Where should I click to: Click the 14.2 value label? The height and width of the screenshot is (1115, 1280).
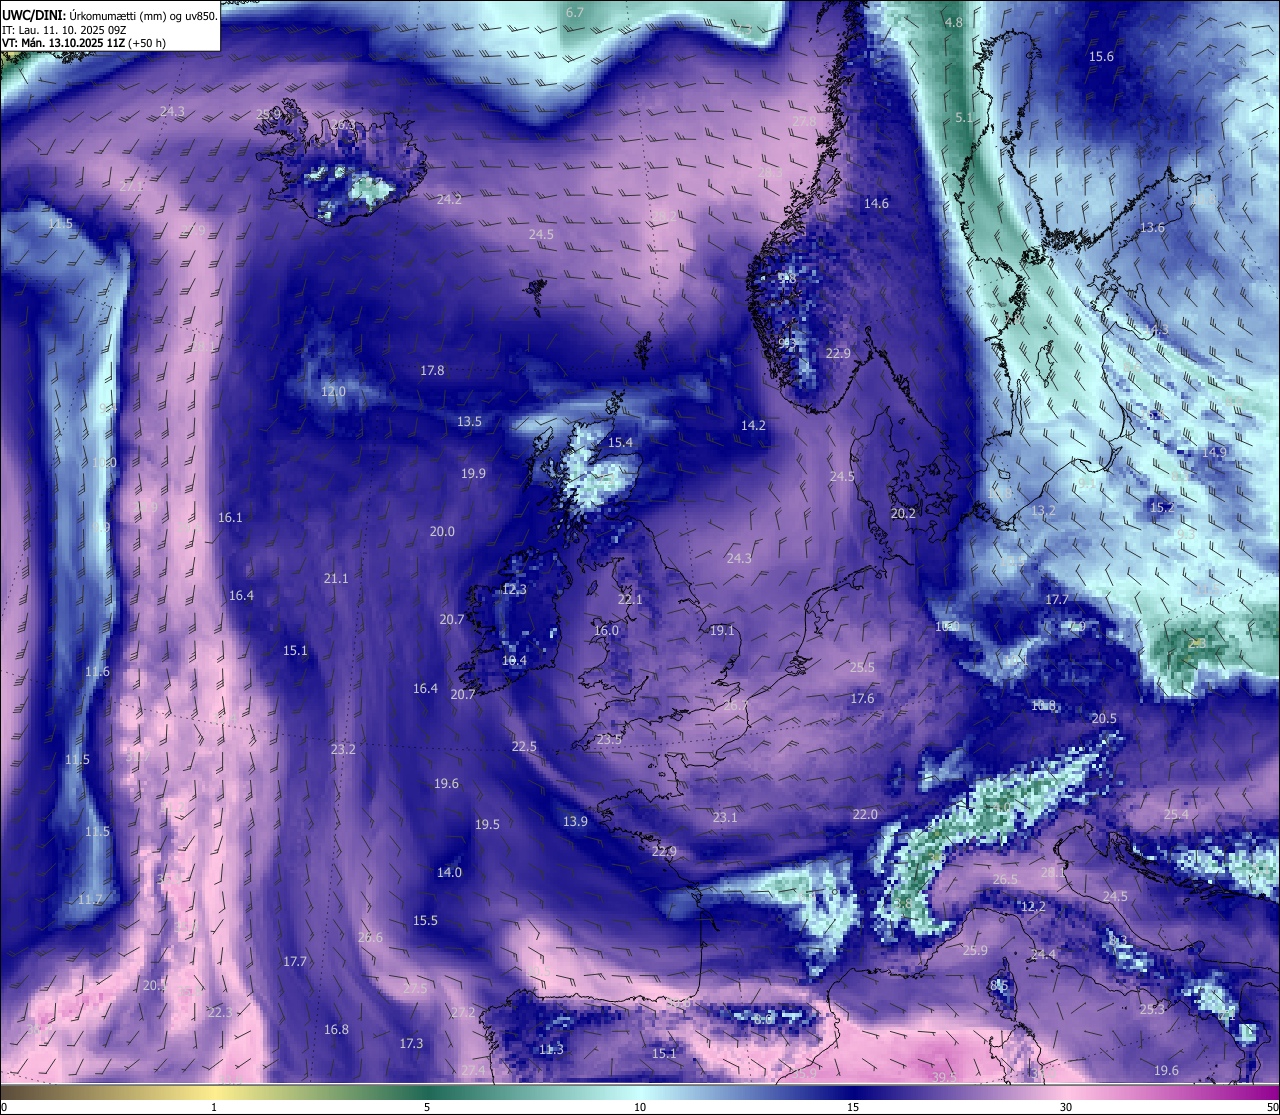(x=753, y=425)
